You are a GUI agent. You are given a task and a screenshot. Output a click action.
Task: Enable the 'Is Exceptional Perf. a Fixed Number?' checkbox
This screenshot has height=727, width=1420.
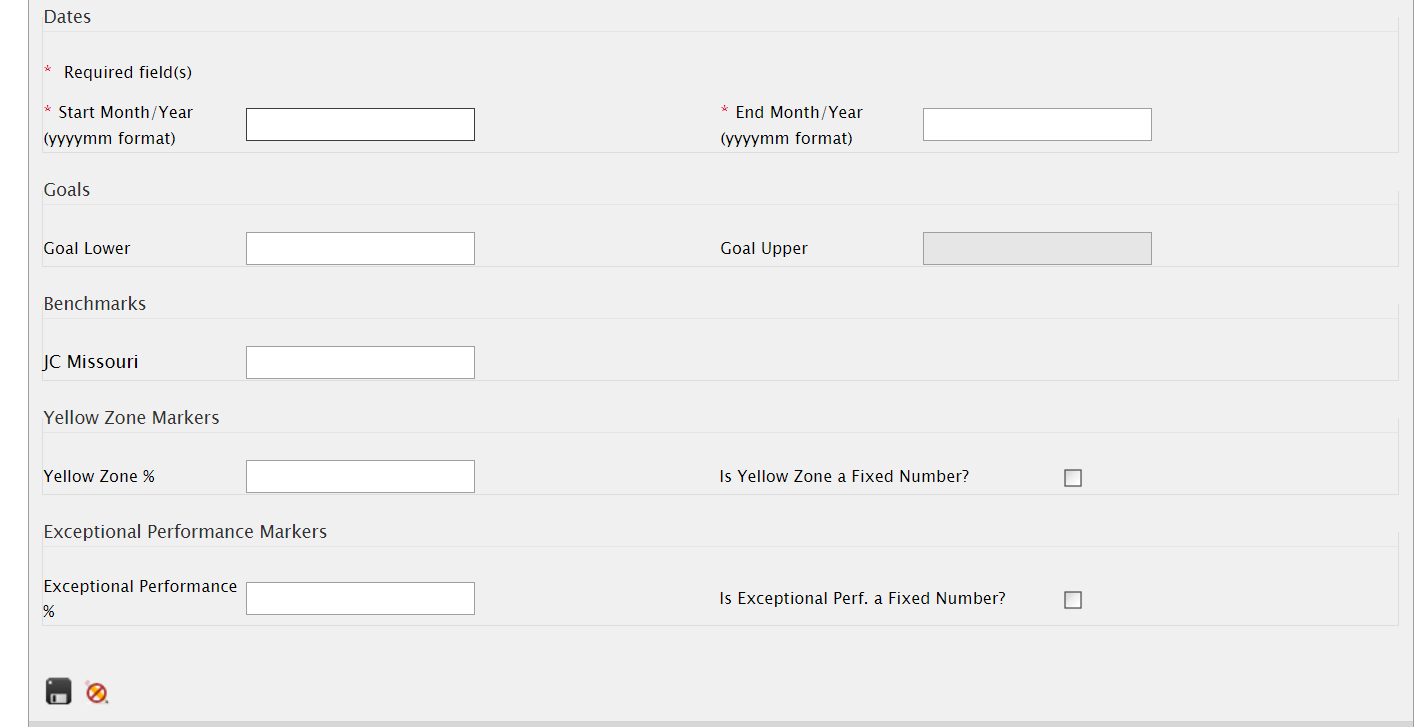[1073, 600]
